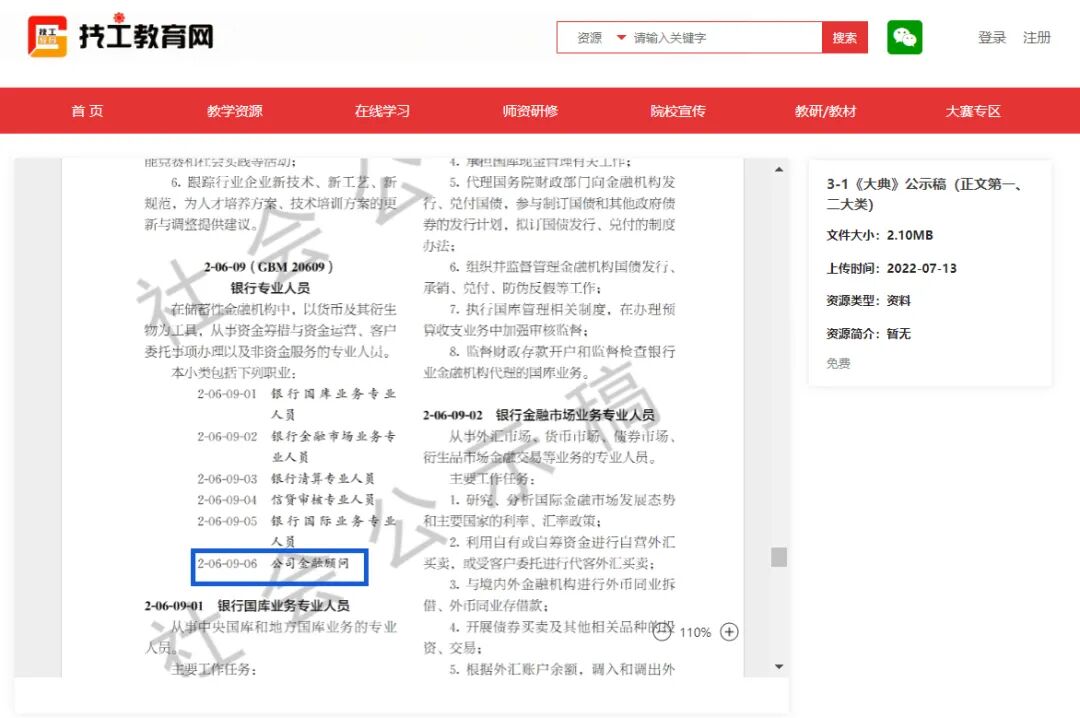Click the 2-06-09-01 list entry
The height and width of the screenshot is (718, 1080).
(296, 404)
